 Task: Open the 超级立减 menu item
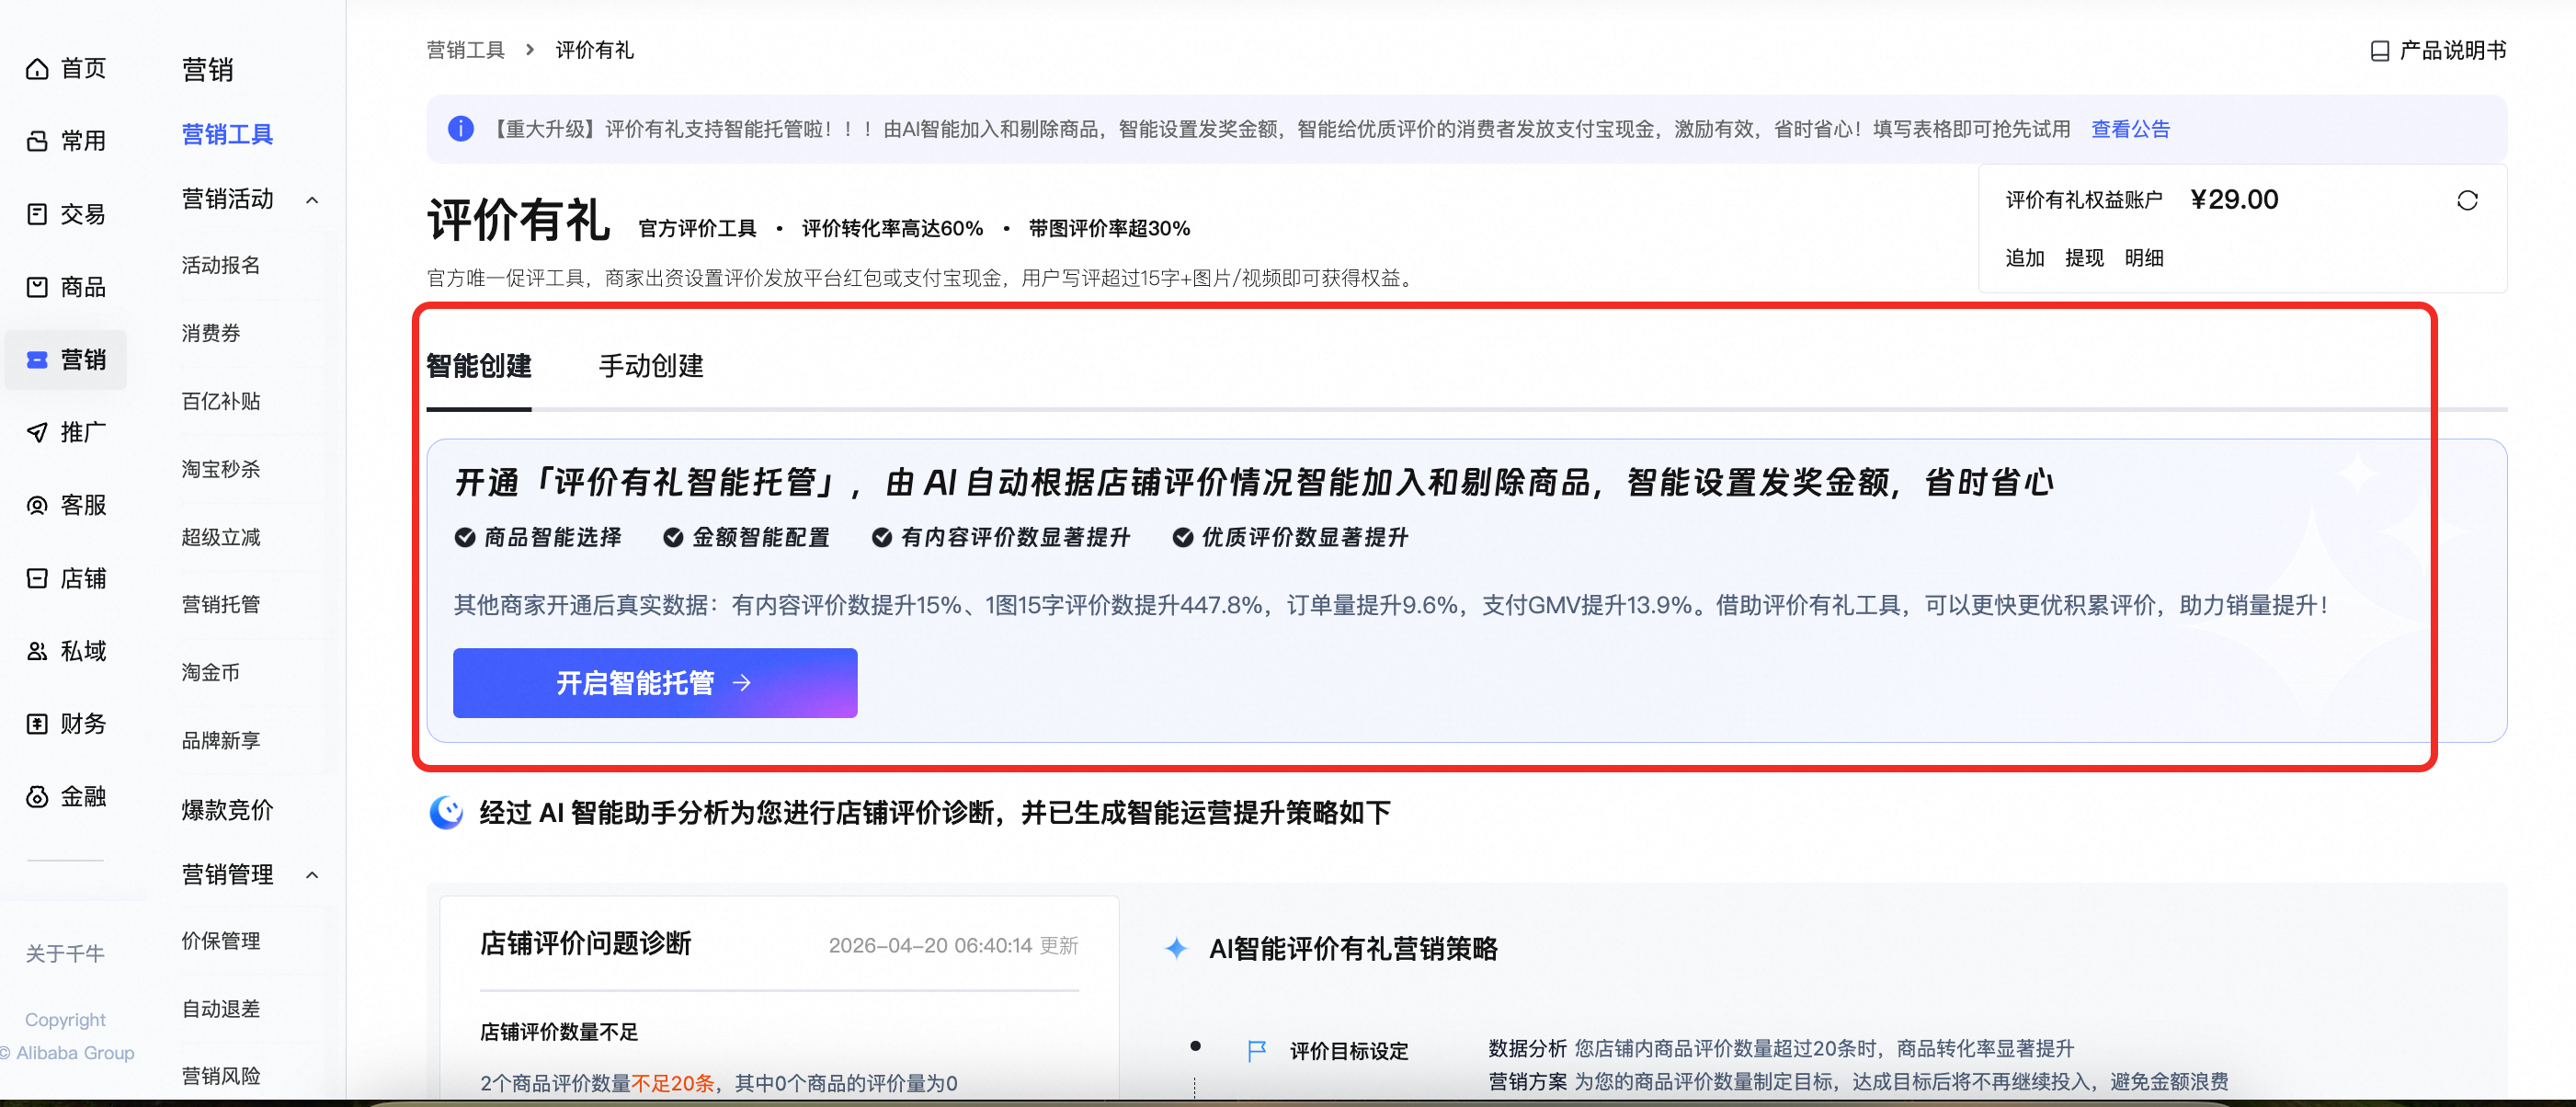tap(221, 537)
